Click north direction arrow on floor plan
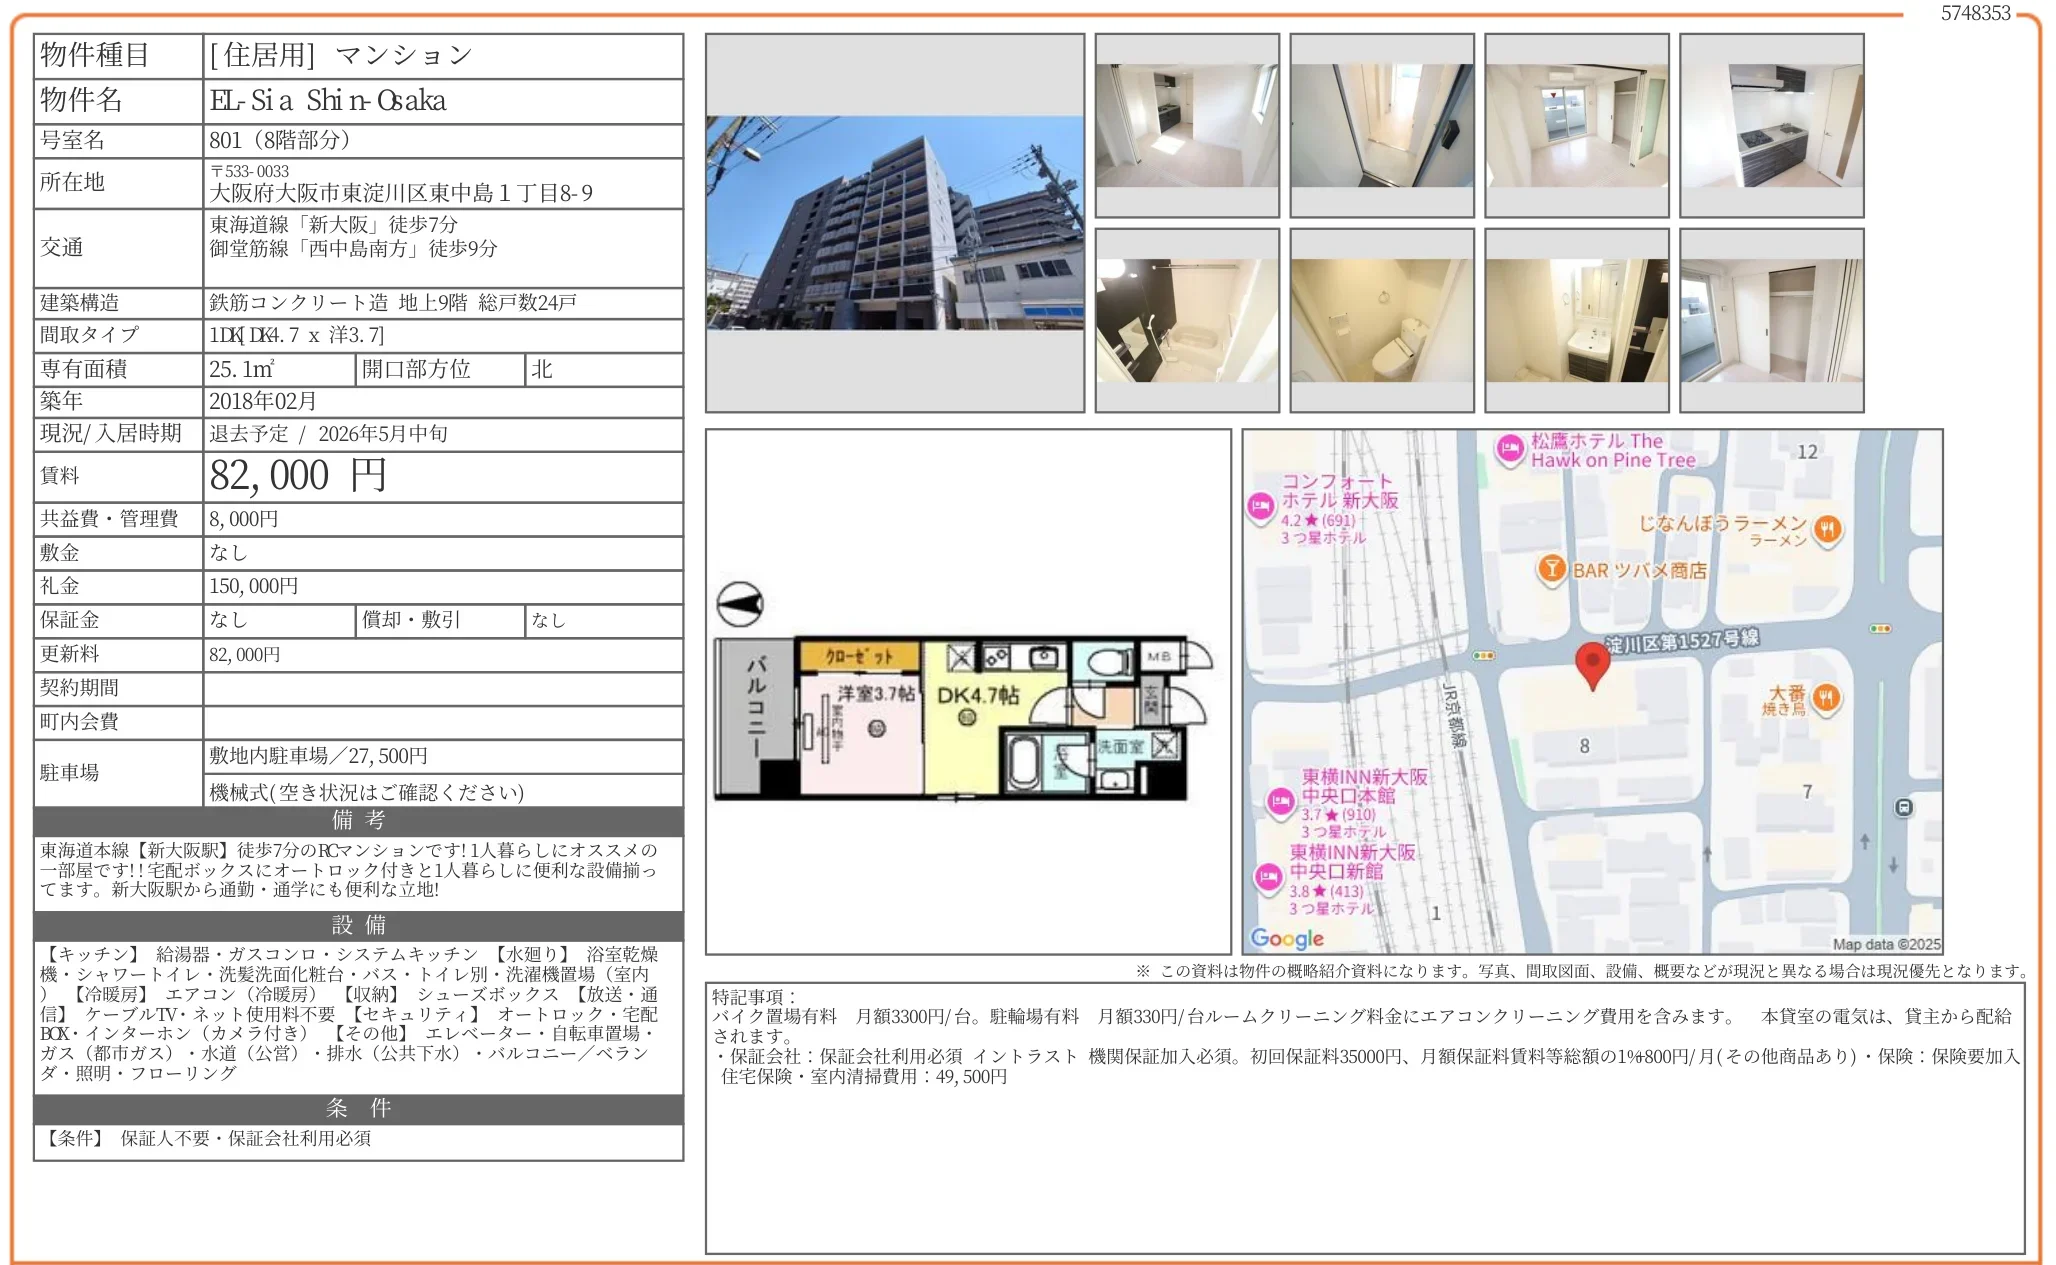2056x1265 pixels. coord(740,604)
